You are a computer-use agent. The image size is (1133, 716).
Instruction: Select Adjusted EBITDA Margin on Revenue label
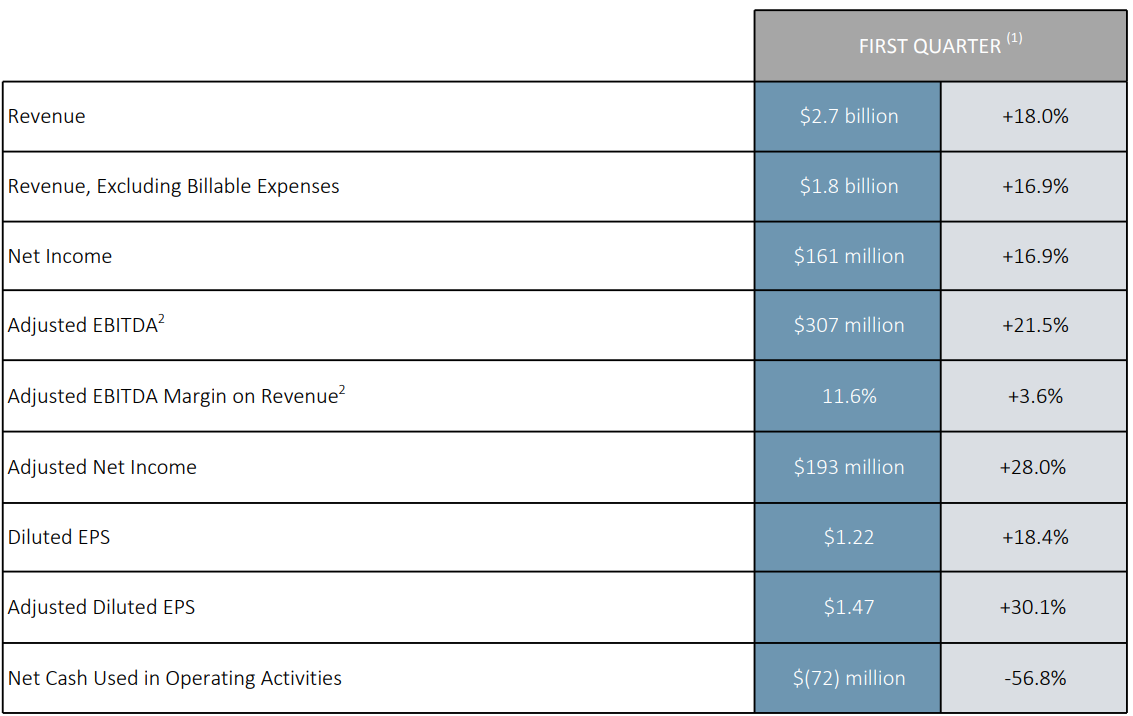176,396
